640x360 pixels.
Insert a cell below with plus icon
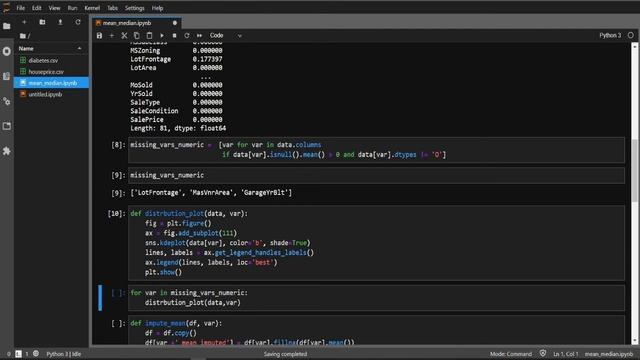click(x=112, y=36)
